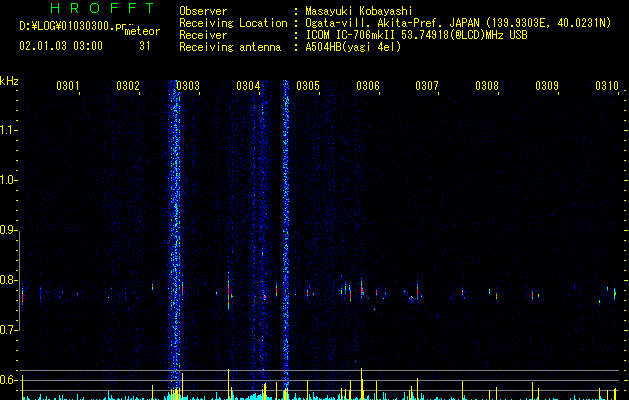The width and height of the screenshot is (629, 400).
Task: Click the observer name Masayuki Kobayashi
Action: (359, 11)
